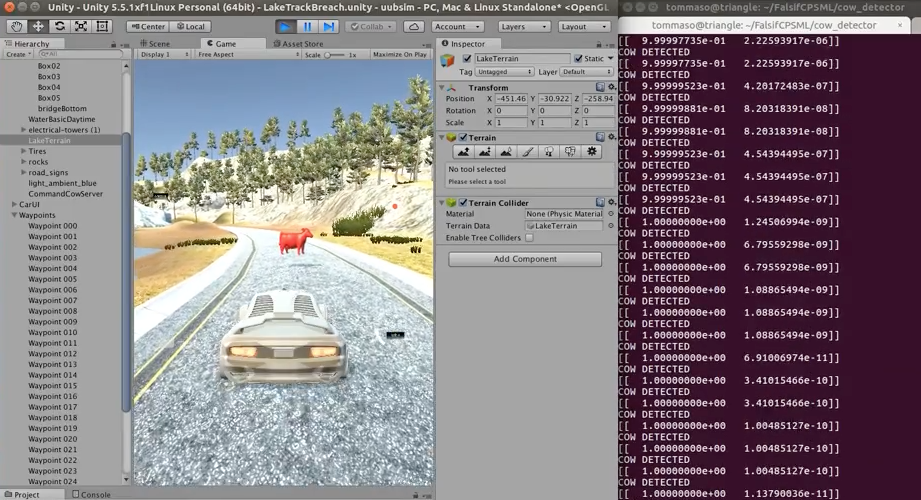Switch to the Scene tab
The image size is (921, 500).
[155, 43]
